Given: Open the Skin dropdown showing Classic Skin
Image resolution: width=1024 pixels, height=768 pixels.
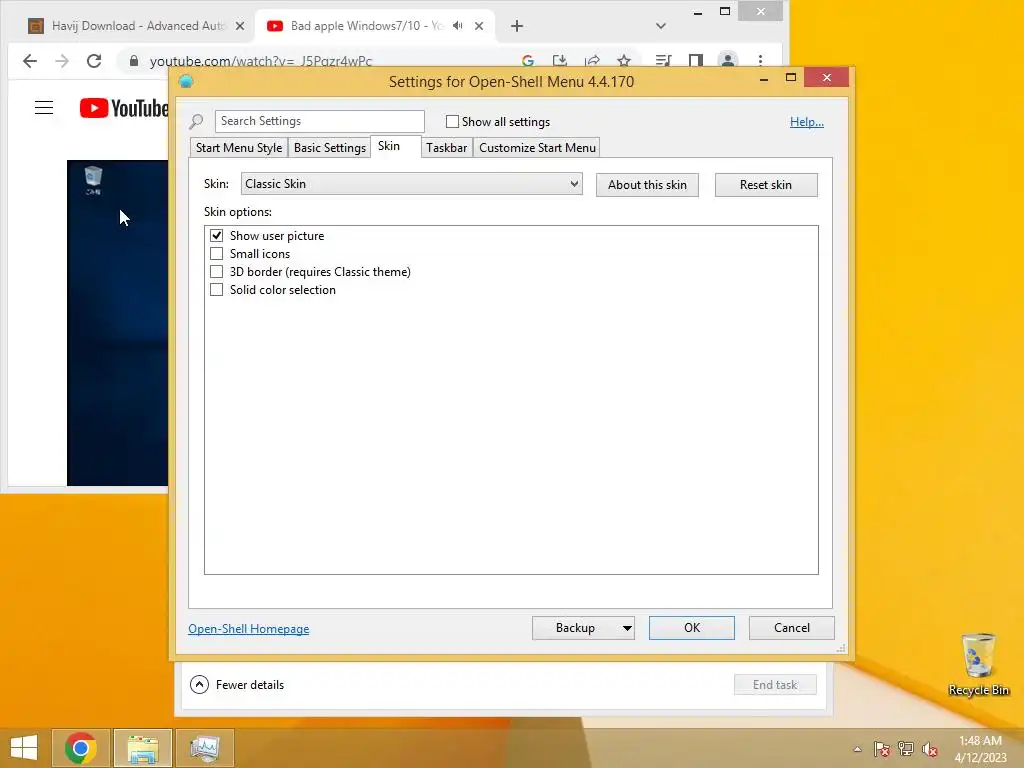Looking at the screenshot, I should [411, 184].
